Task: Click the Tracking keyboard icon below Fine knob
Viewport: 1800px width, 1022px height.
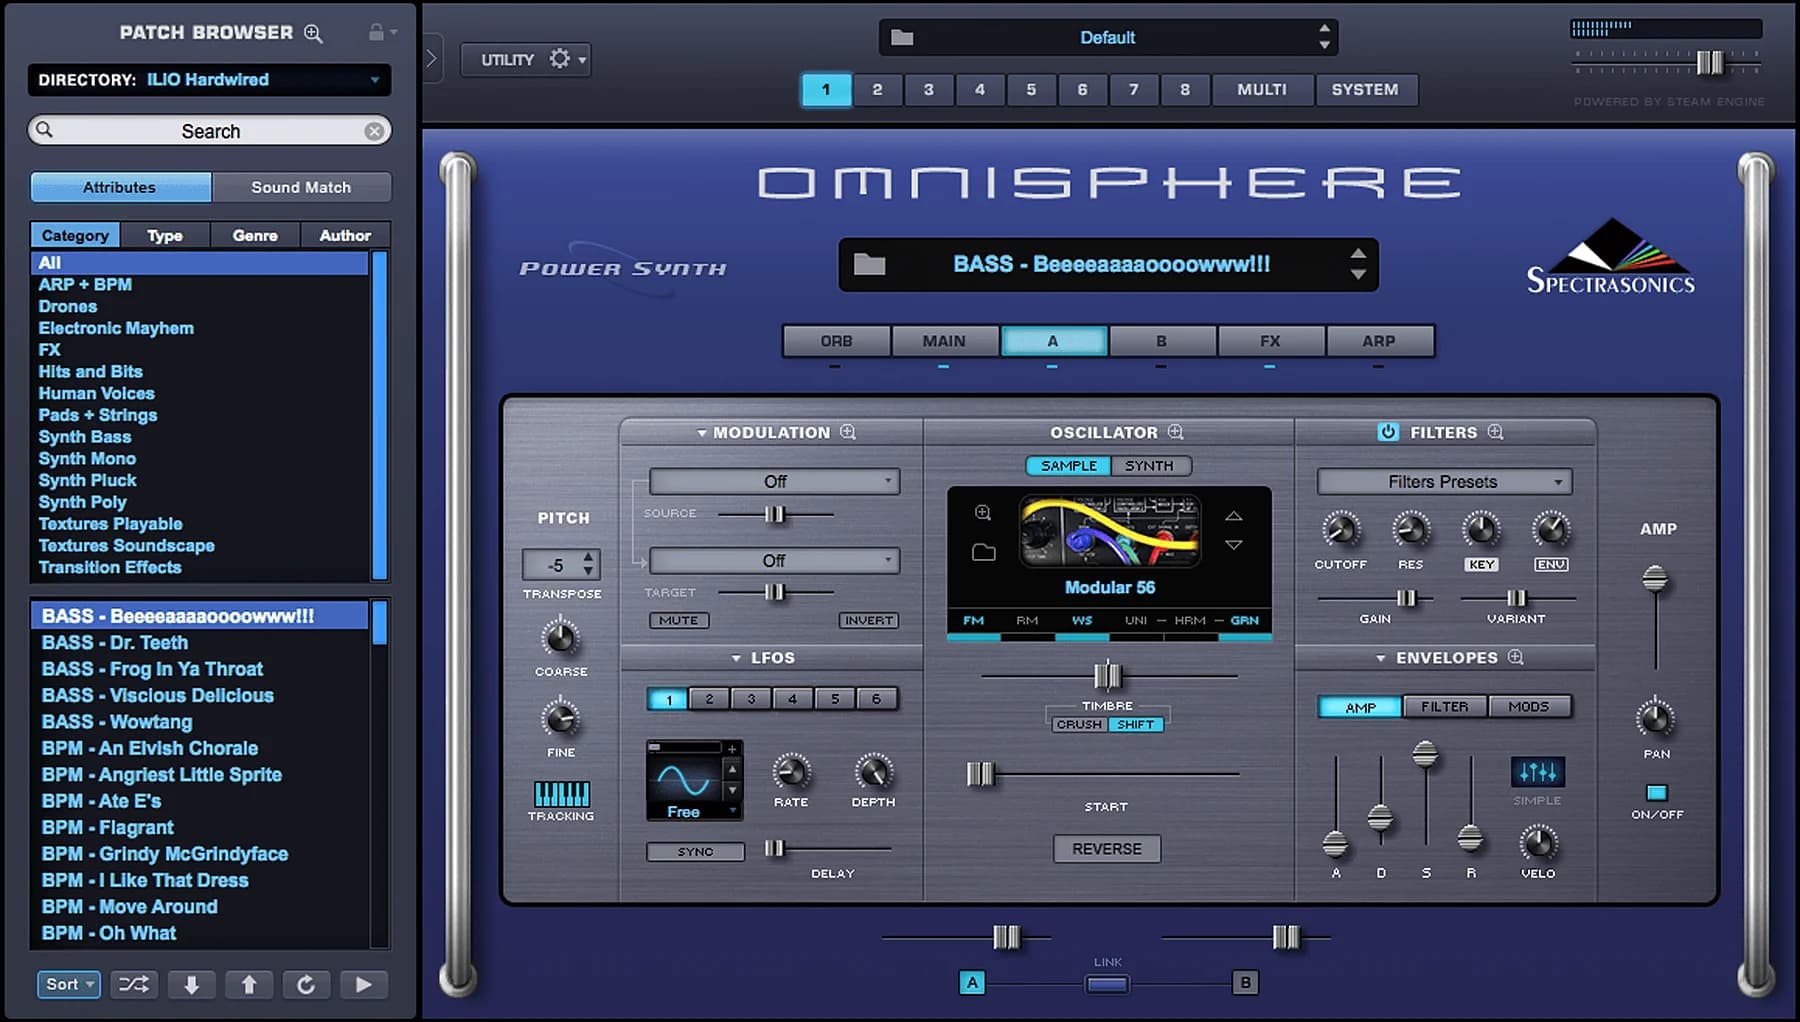Action: [x=560, y=797]
